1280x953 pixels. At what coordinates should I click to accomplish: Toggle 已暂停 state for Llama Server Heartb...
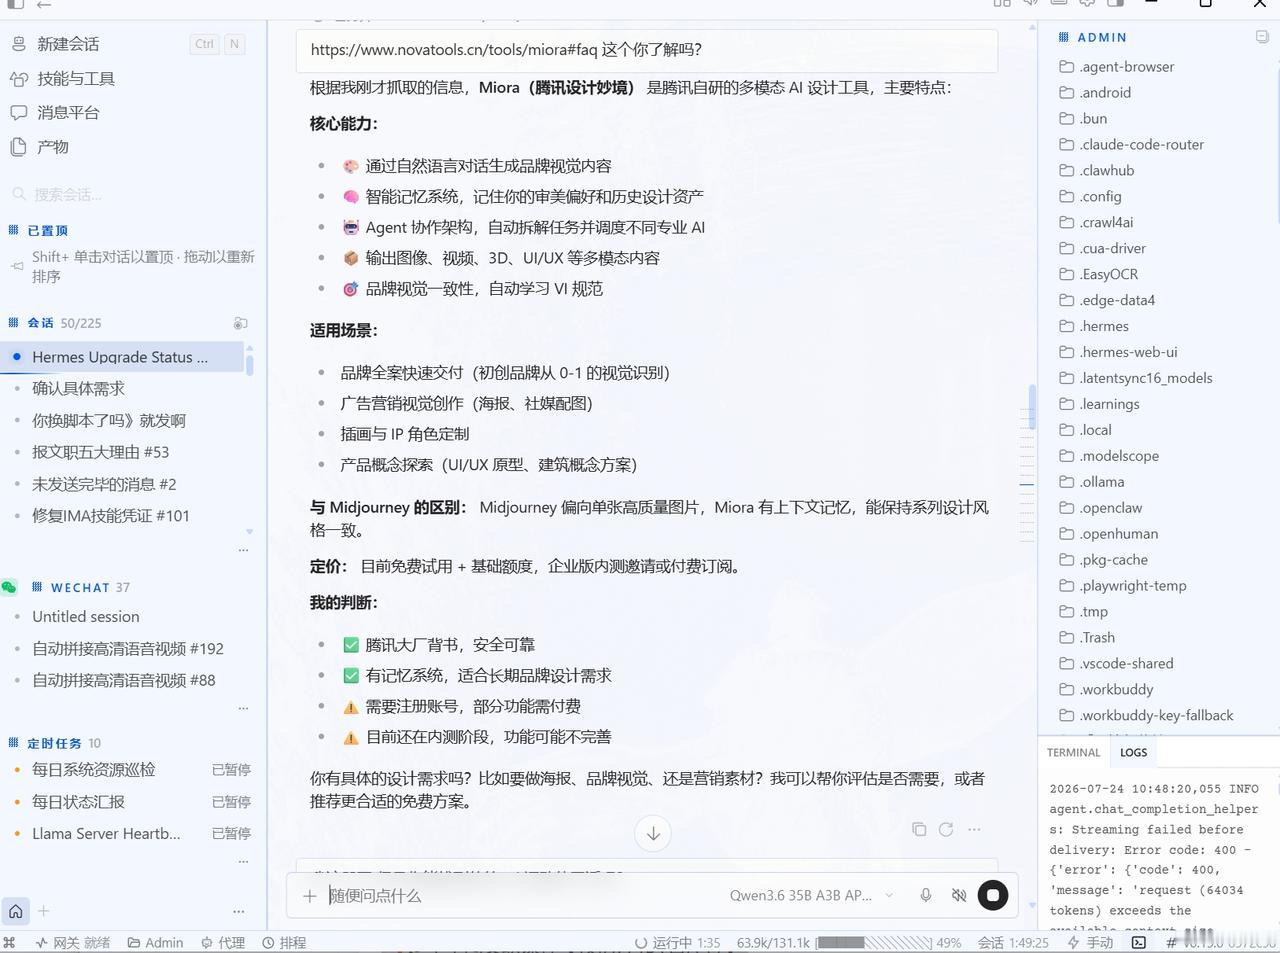click(231, 833)
